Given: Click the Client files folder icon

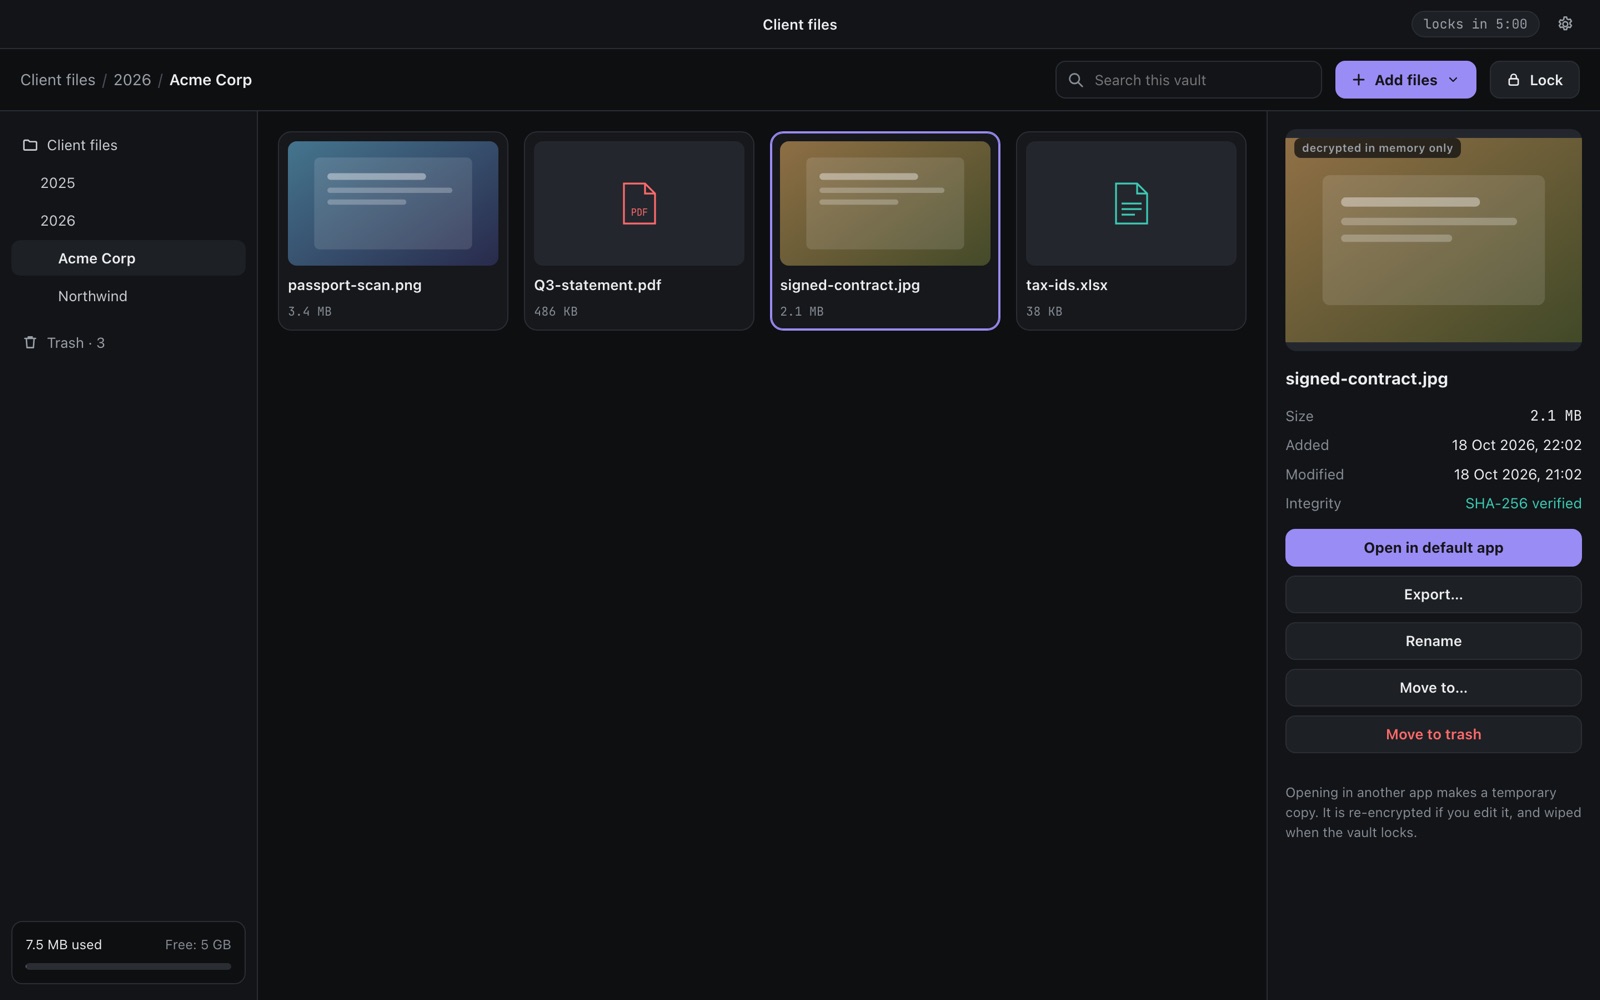Looking at the screenshot, I should click(30, 145).
